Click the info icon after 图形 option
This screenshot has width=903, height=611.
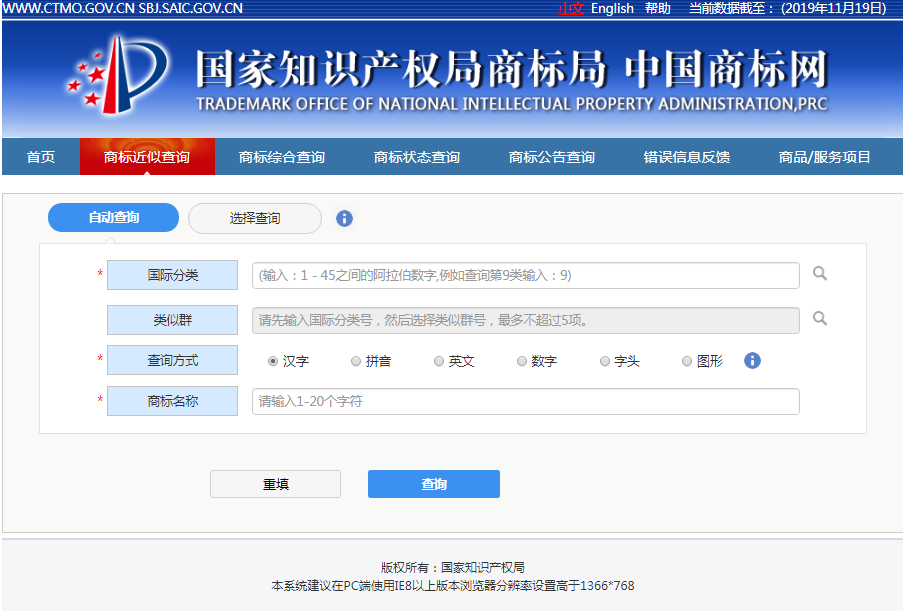(x=751, y=361)
